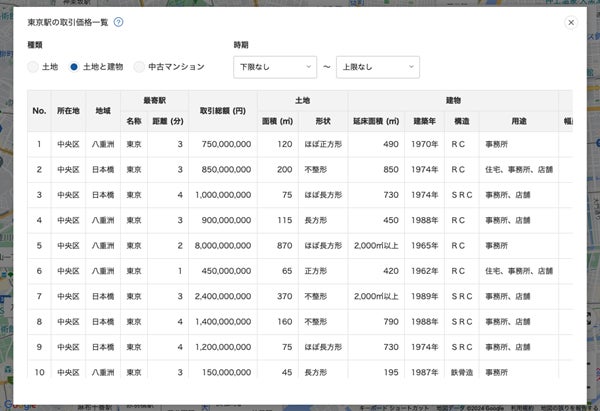Click the No. column header
Image resolution: width=600 pixels, height=411 pixels.
pos(39,111)
